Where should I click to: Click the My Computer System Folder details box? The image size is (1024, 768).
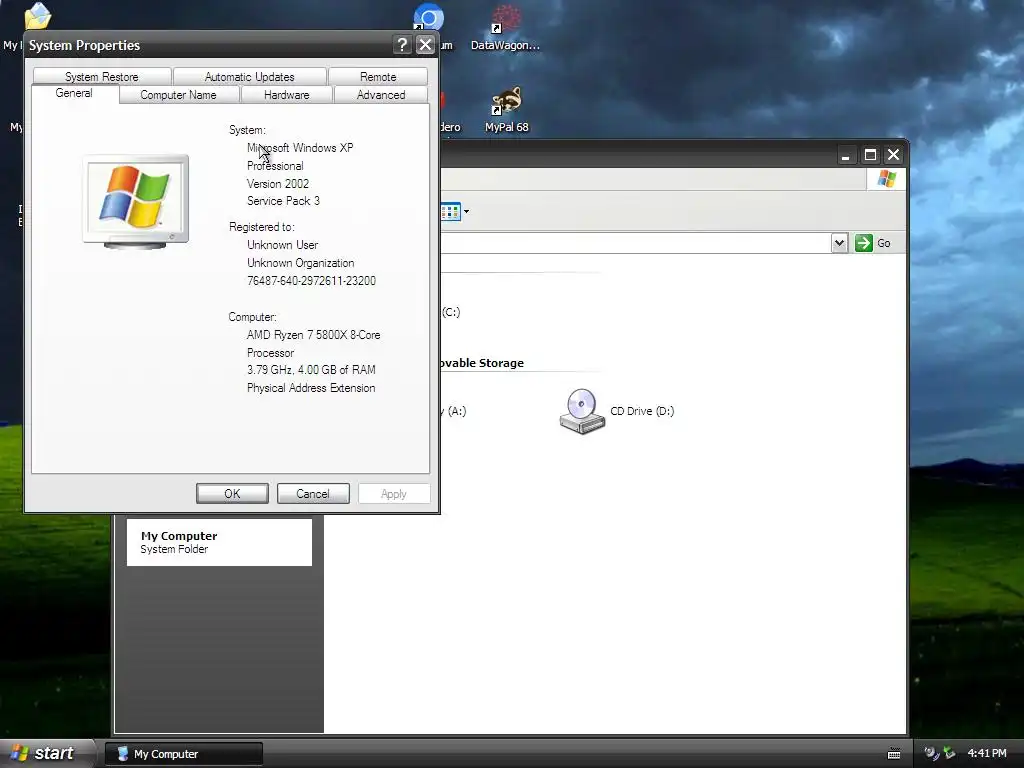[x=219, y=542]
